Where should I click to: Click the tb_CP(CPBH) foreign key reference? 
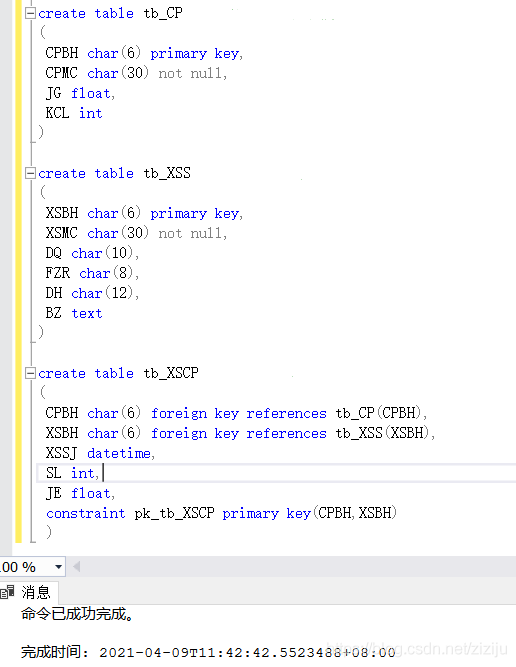[x=378, y=413]
